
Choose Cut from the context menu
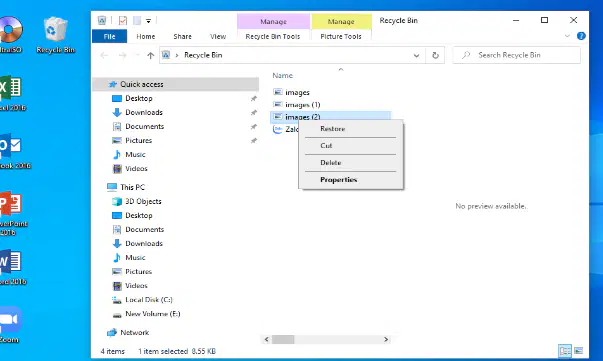click(351, 146)
